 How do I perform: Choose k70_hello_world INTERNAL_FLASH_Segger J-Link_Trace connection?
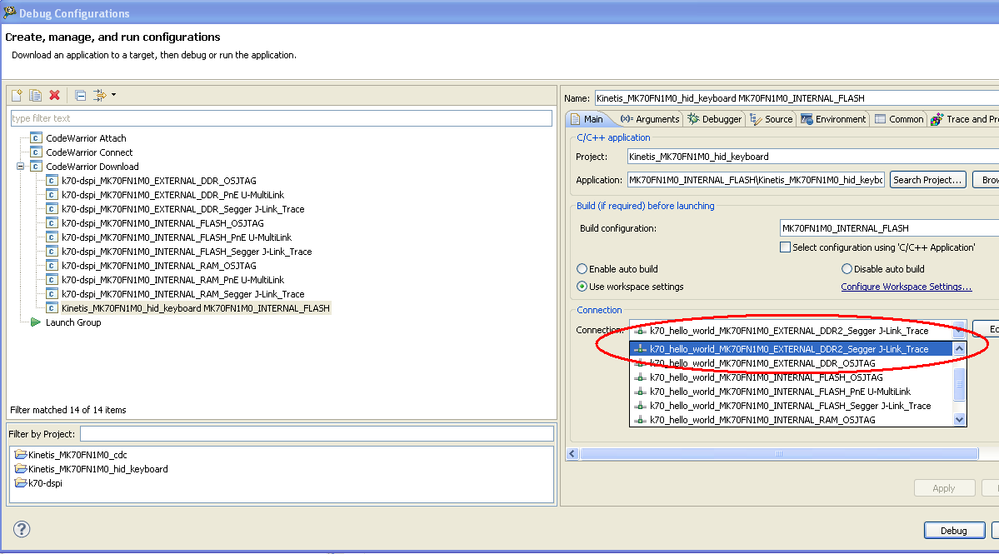(790, 406)
